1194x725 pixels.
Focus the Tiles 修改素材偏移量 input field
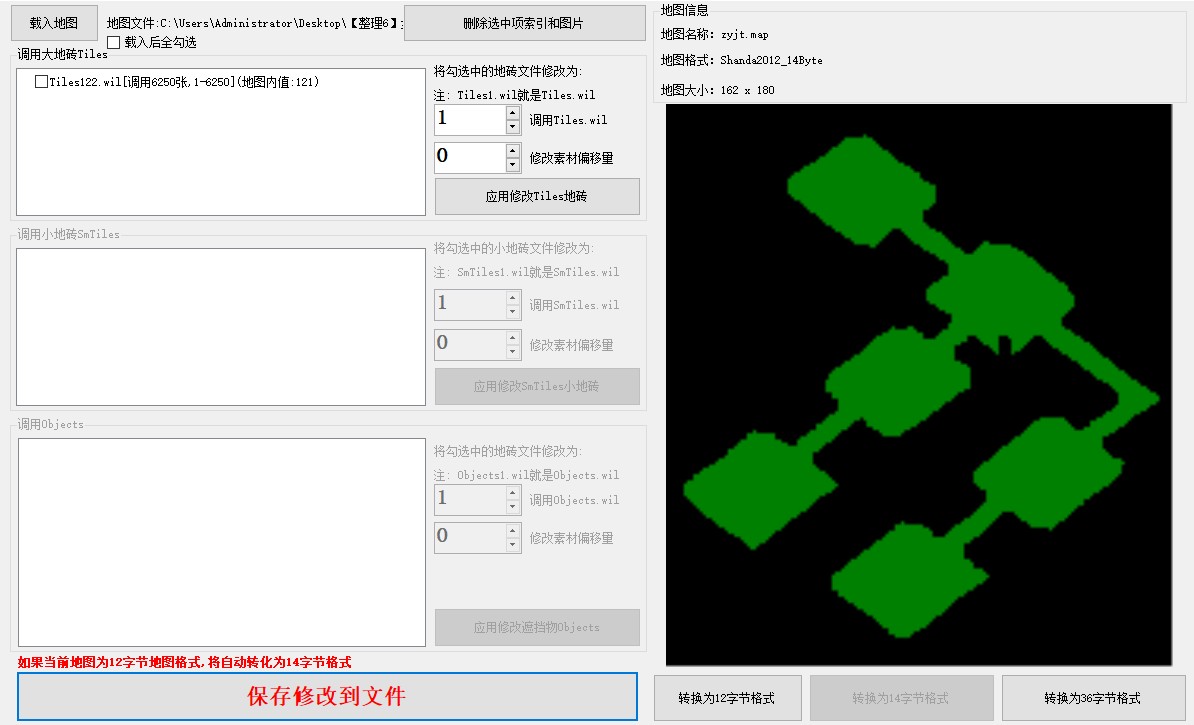(x=468, y=157)
